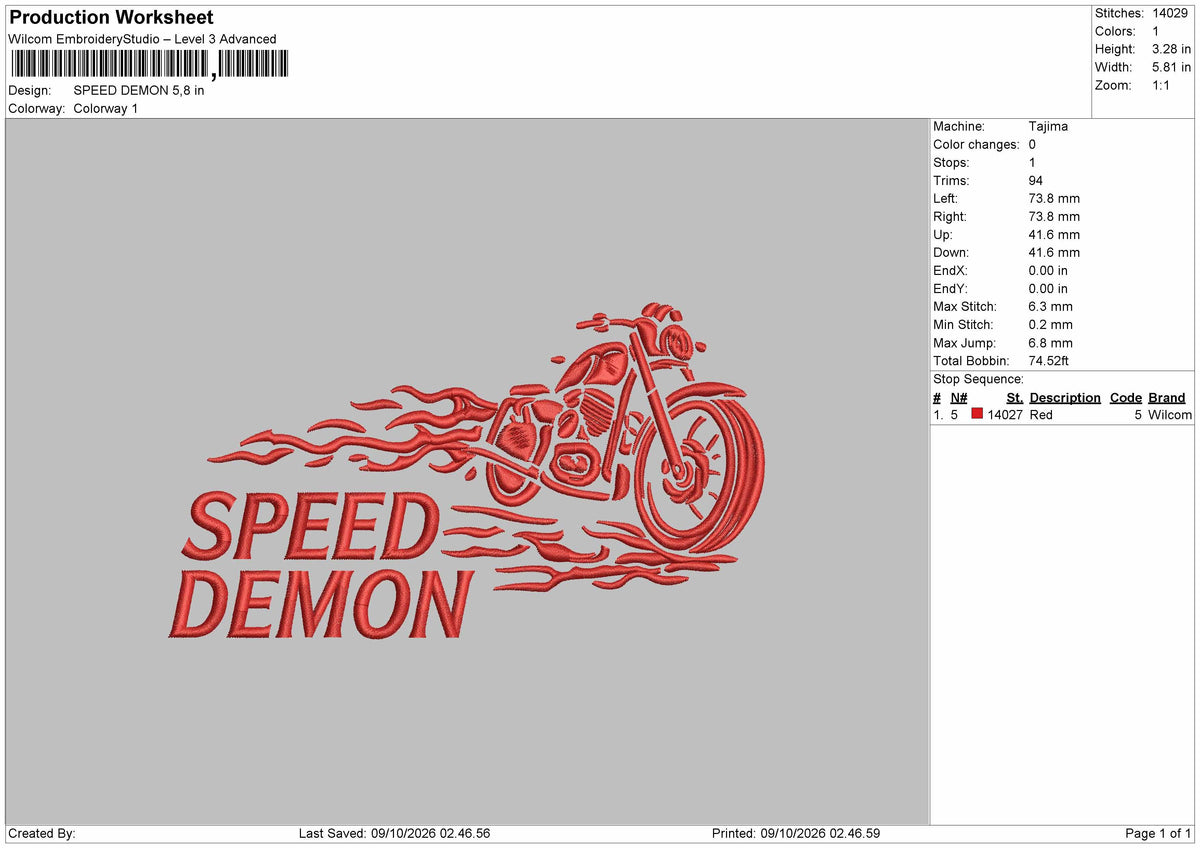Click the 'Colorway 1' value
Screen dimensions: 1200x848
point(106,108)
